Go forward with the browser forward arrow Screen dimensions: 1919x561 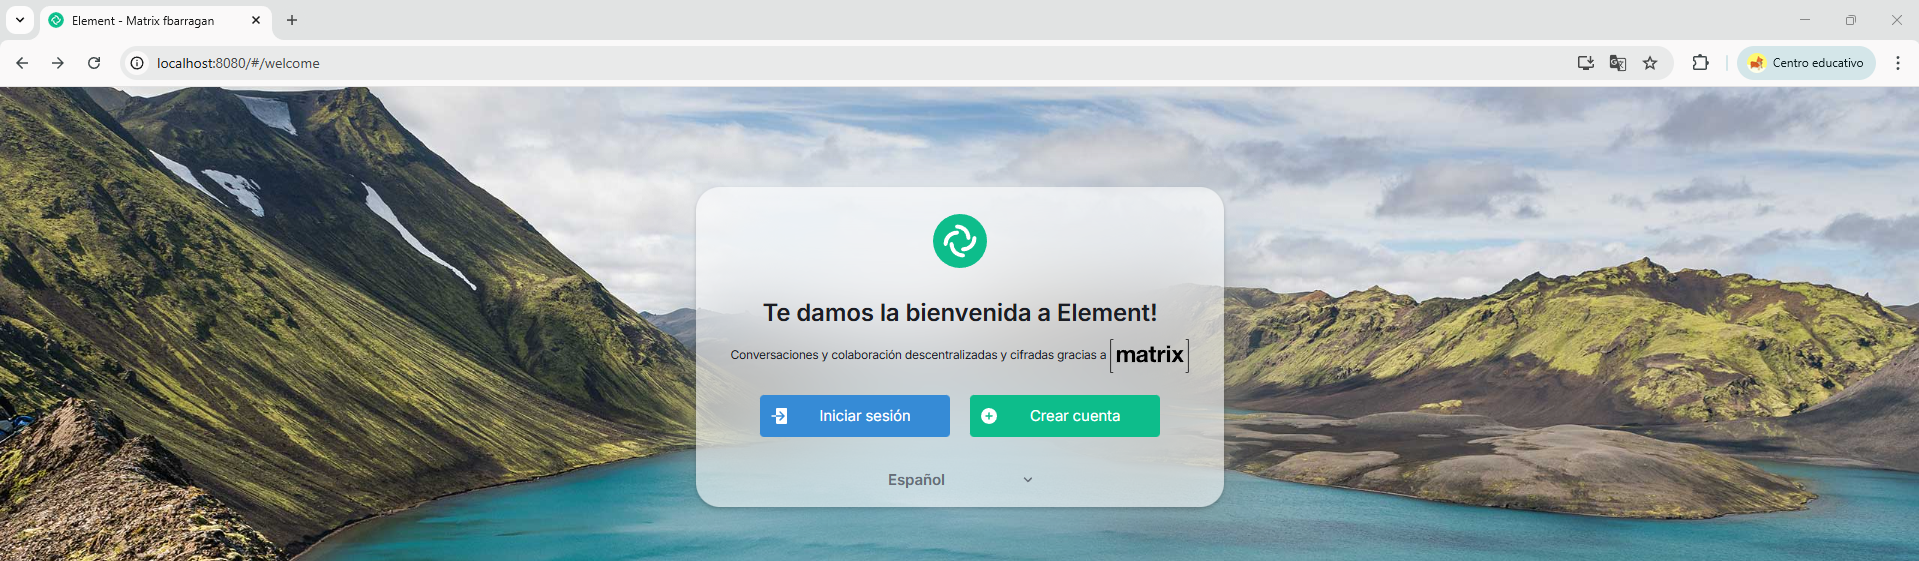[58, 63]
